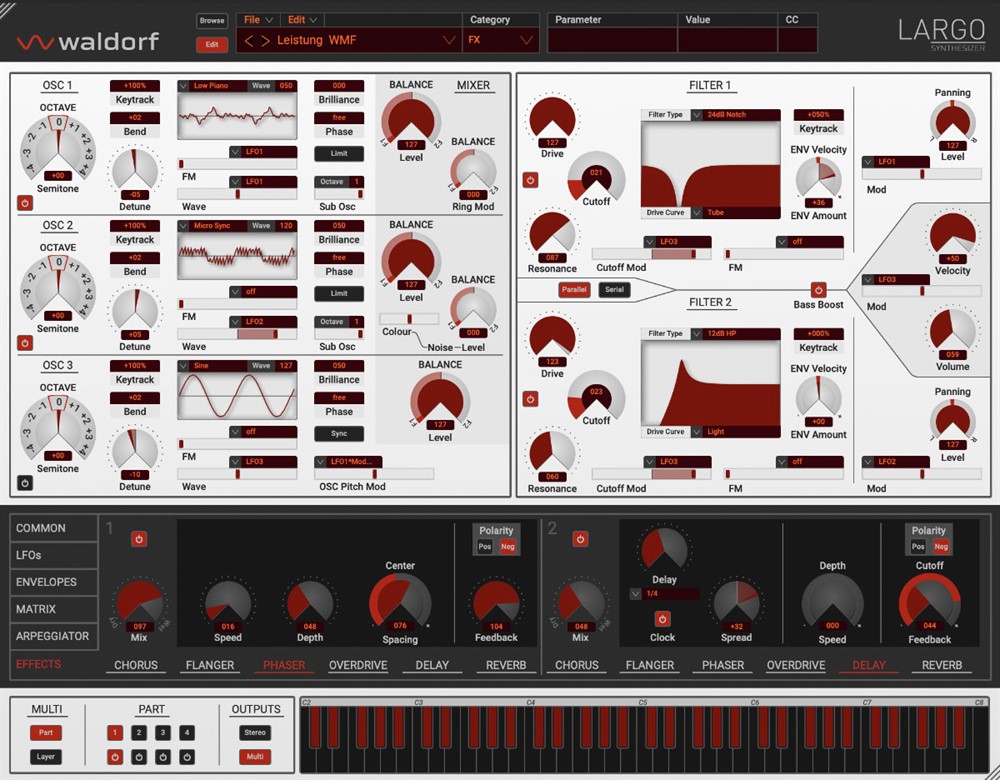Image resolution: width=1000 pixels, height=780 pixels.
Task: Click the Browse button
Action: pos(211,21)
